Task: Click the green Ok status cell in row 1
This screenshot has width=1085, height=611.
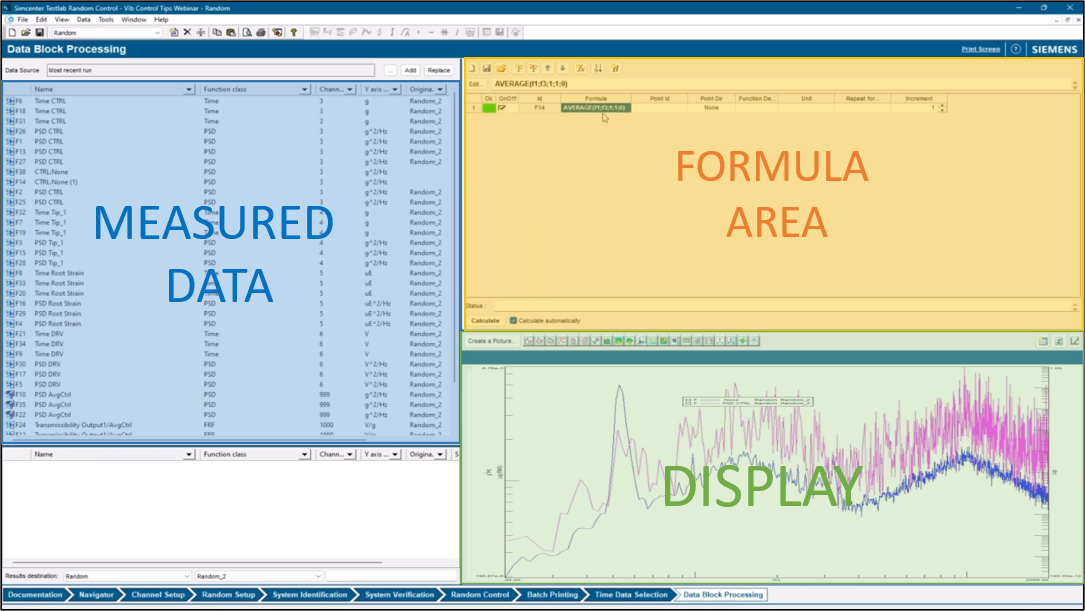Action: pos(489,108)
